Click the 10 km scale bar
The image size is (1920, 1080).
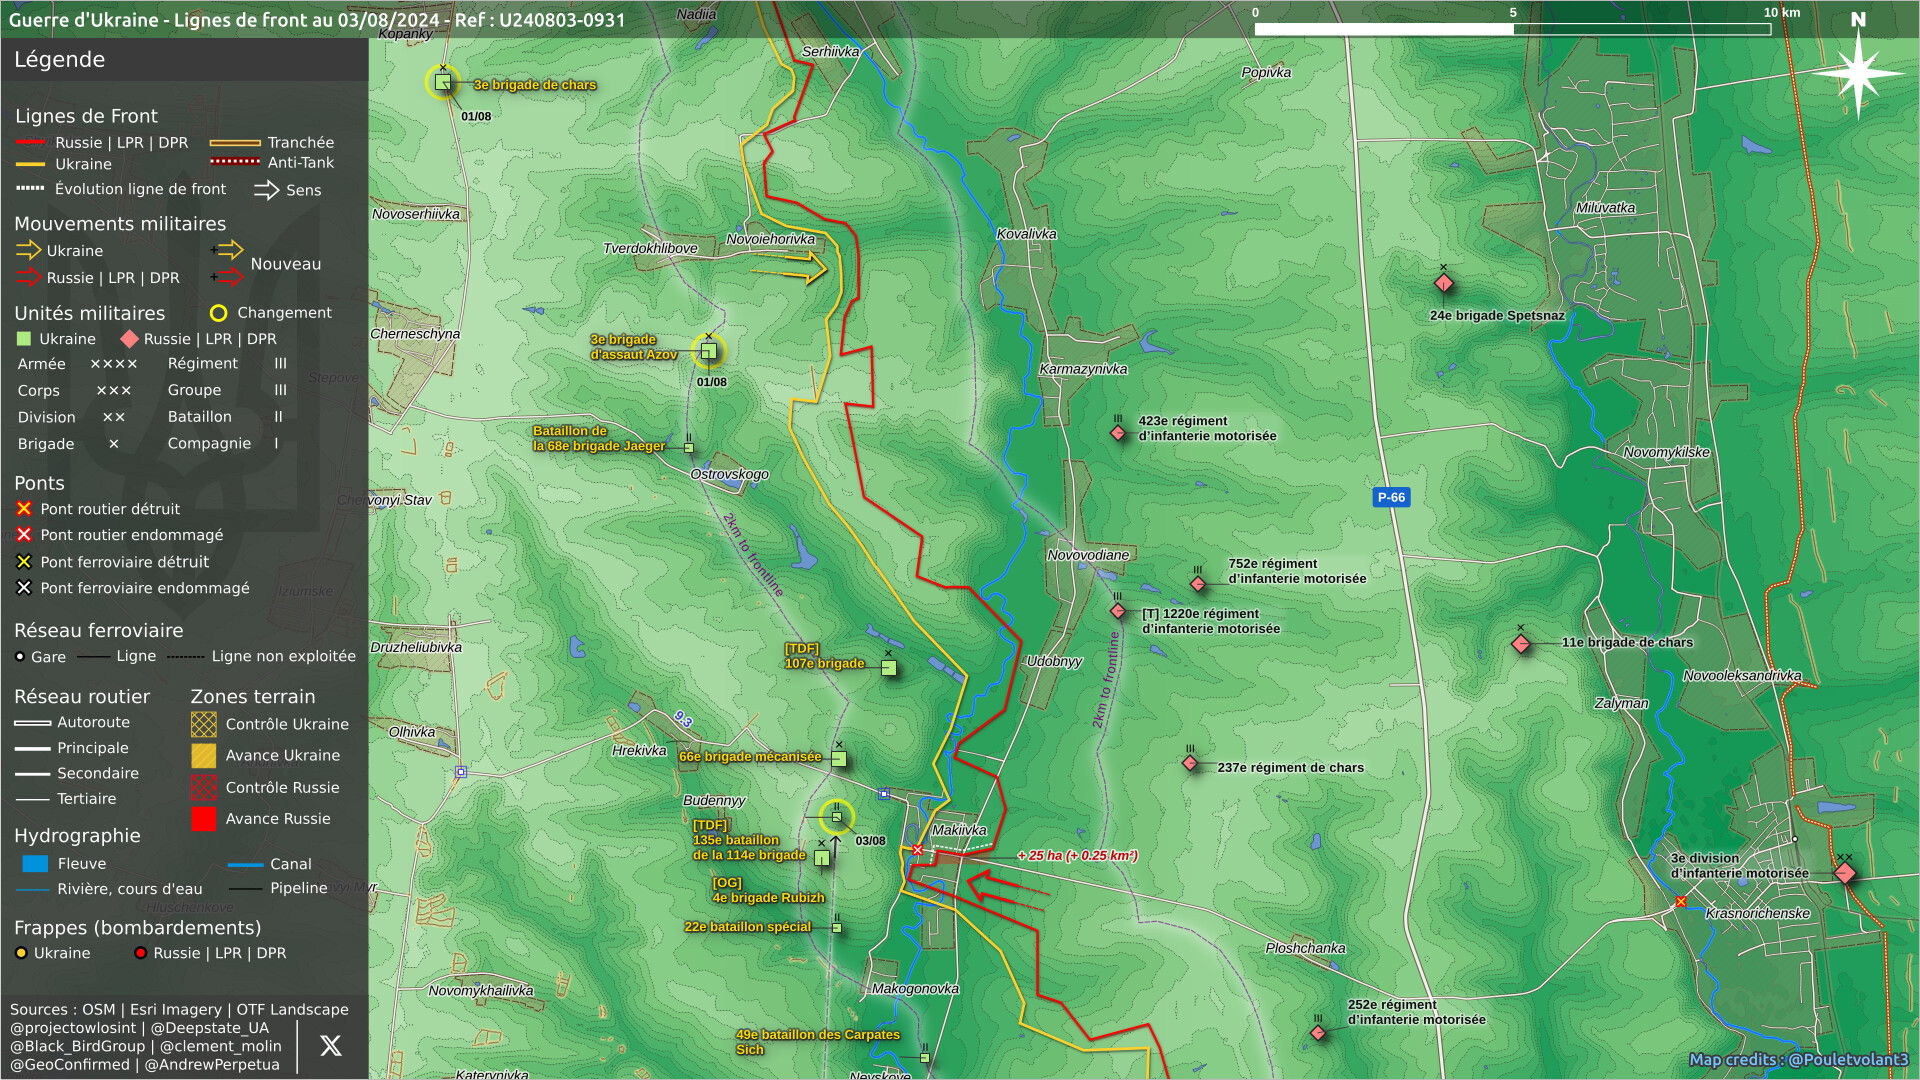tap(1512, 29)
